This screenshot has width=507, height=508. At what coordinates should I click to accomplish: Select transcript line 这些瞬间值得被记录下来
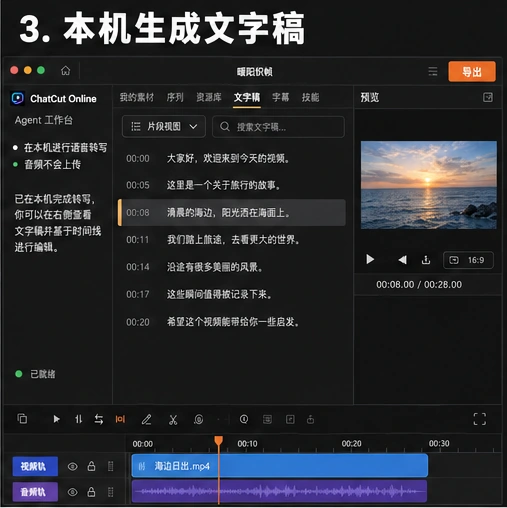click(x=219, y=294)
